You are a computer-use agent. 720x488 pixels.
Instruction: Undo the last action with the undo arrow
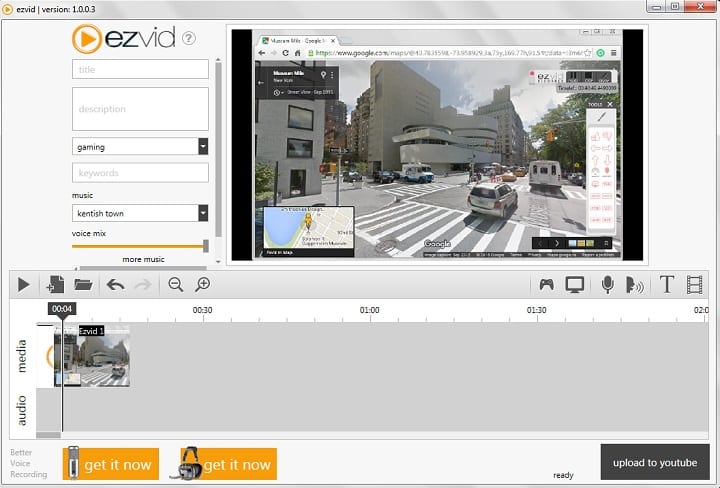115,285
